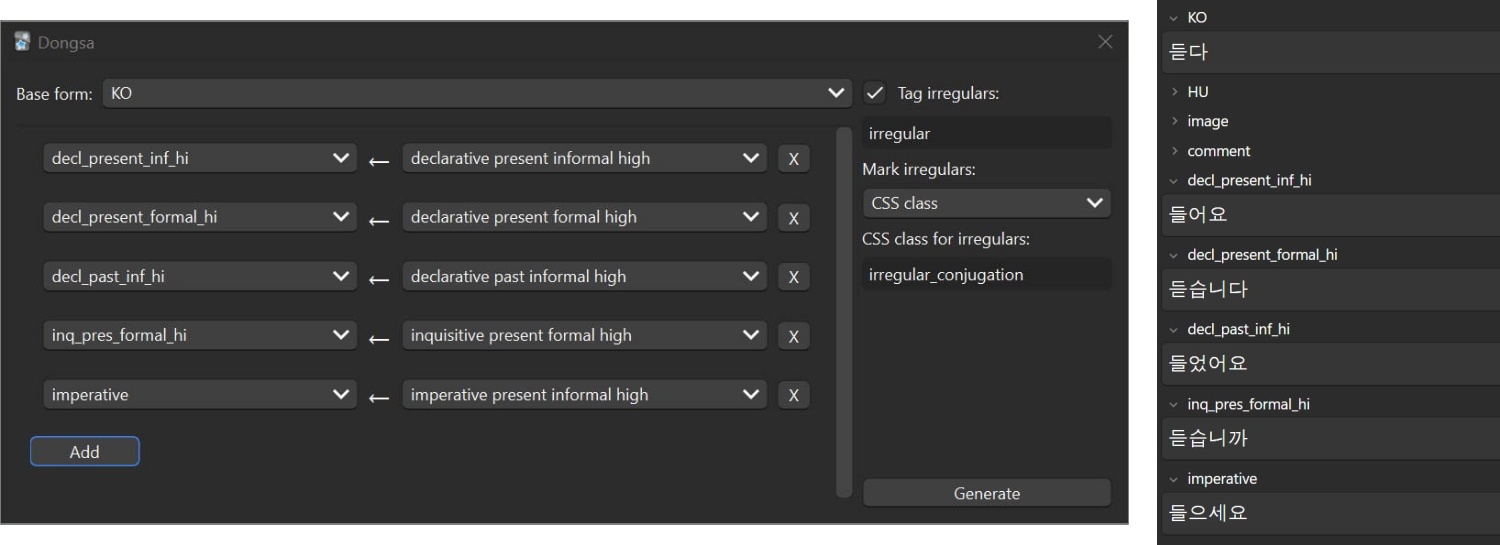This screenshot has height=545, width=1500.
Task: Expand the image field section
Action: (x=1174, y=122)
